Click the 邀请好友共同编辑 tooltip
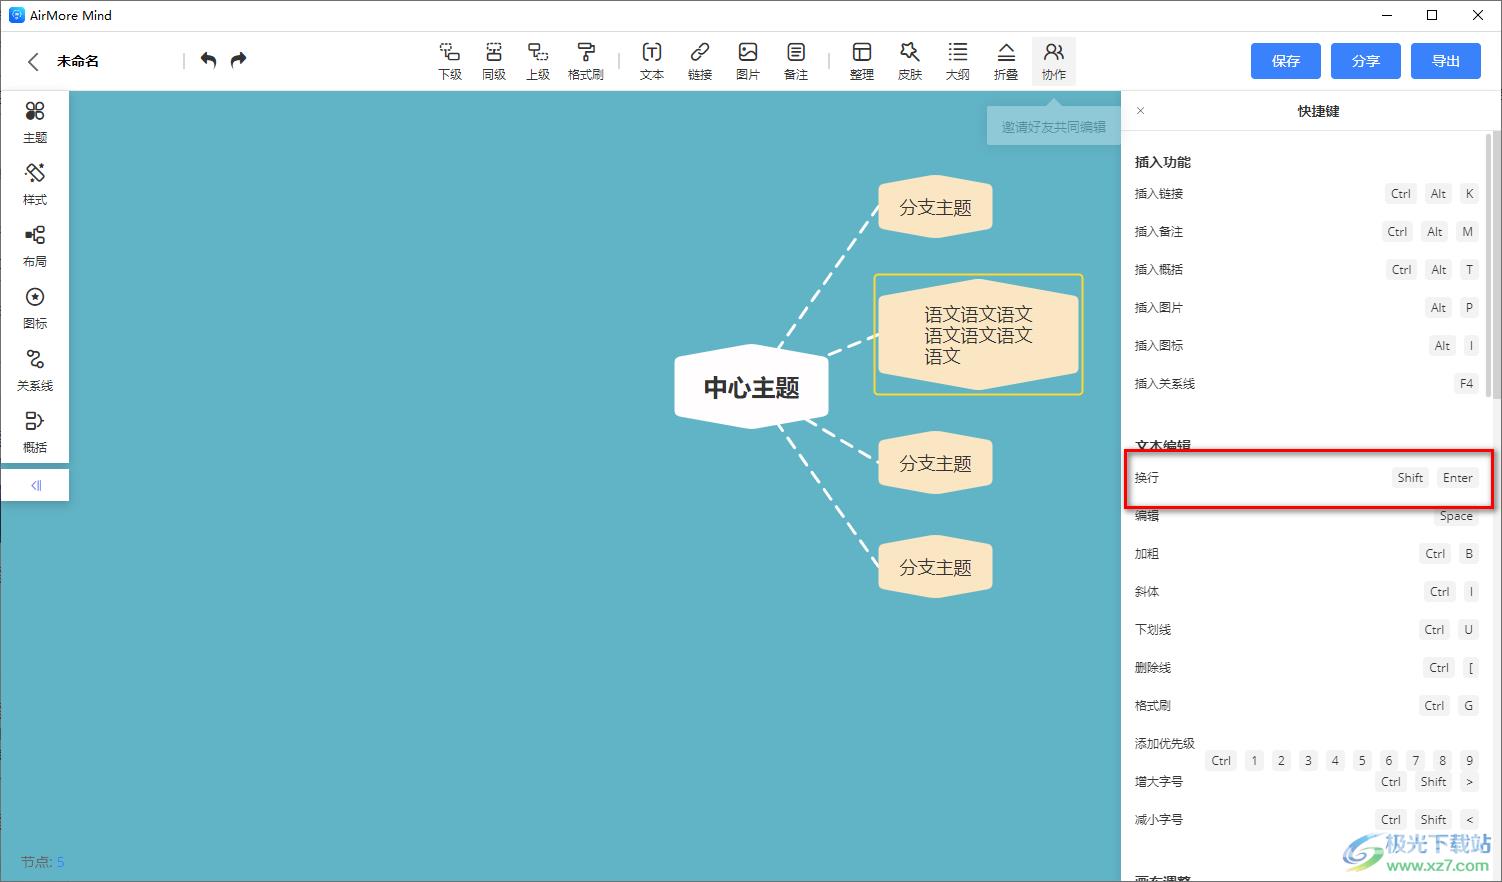 click(1054, 127)
